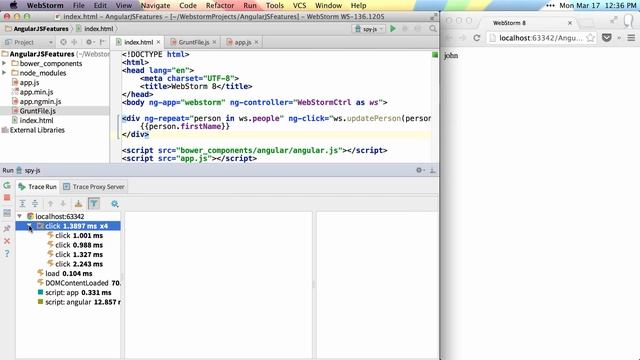
Task: Collapse the click x4 event group
Action: point(29,226)
